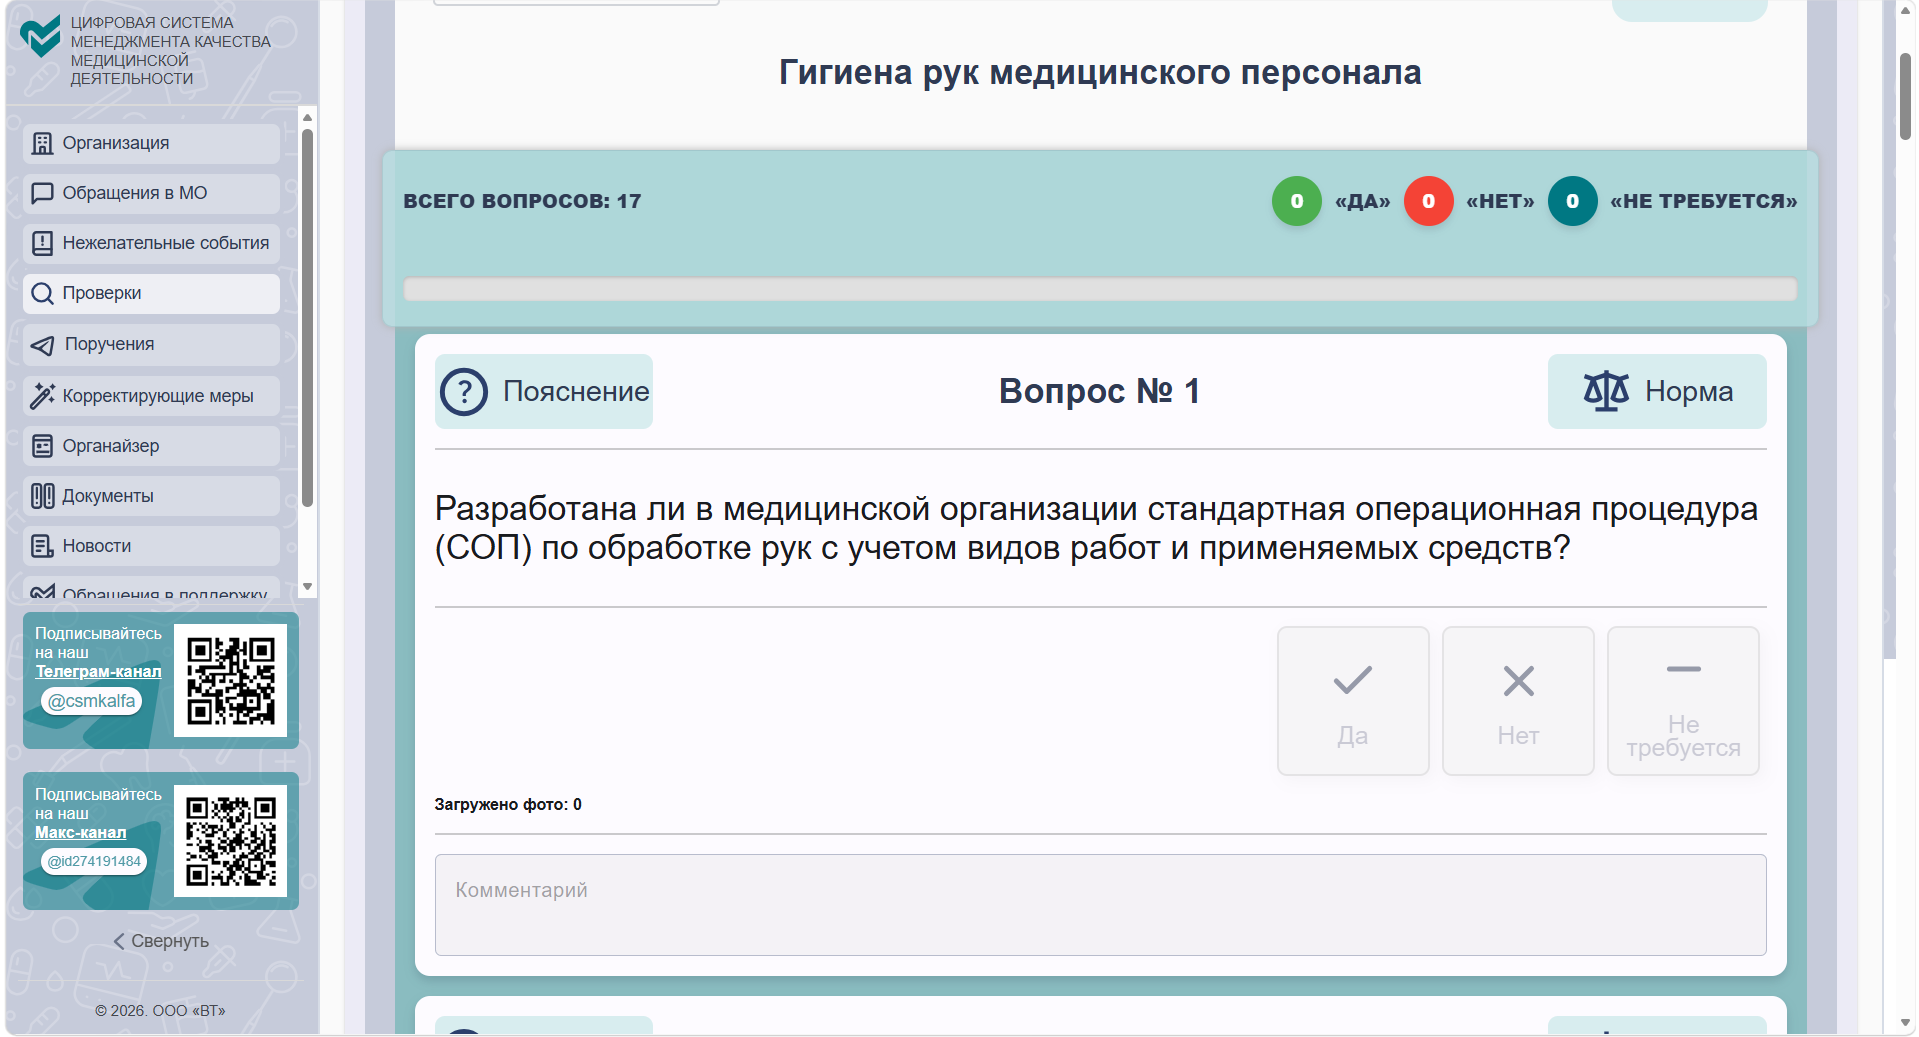The height and width of the screenshot is (1037, 1919).
Task: Click the main page vertical scrollbar thumb
Action: (1905, 96)
